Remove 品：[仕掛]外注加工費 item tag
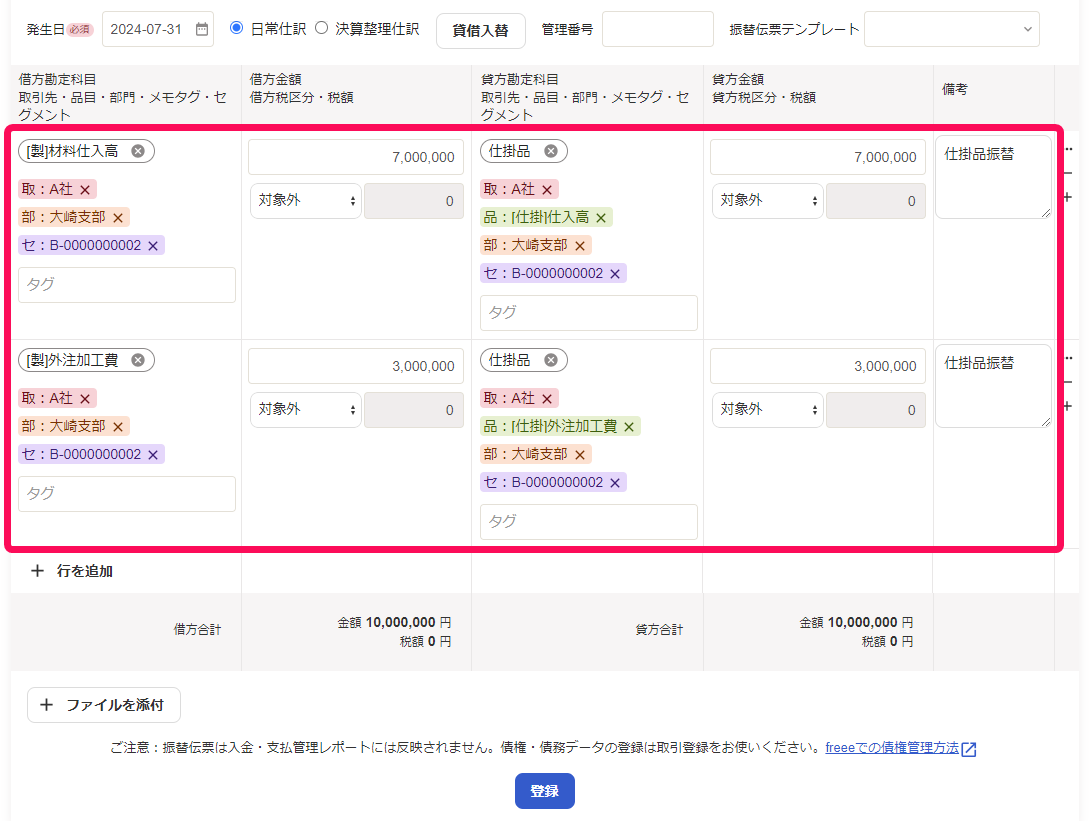 coord(628,427)
